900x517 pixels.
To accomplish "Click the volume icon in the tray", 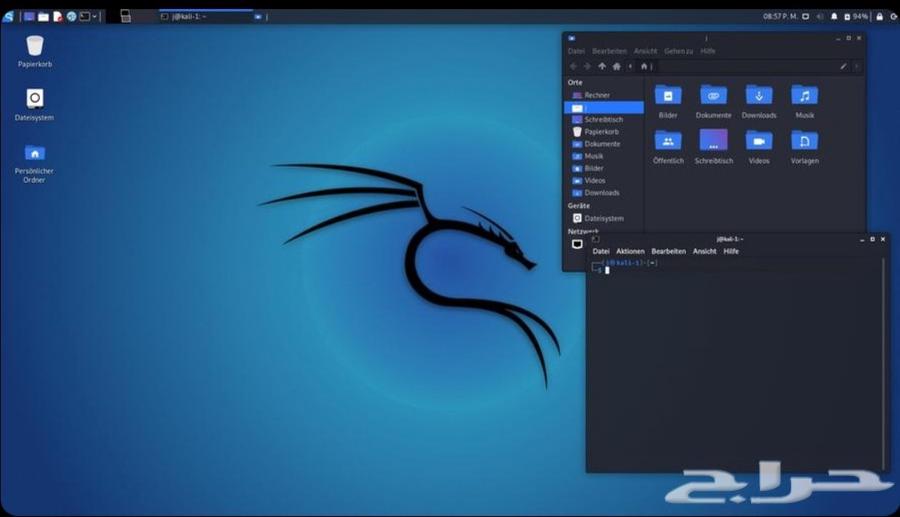I will [820, 17].
